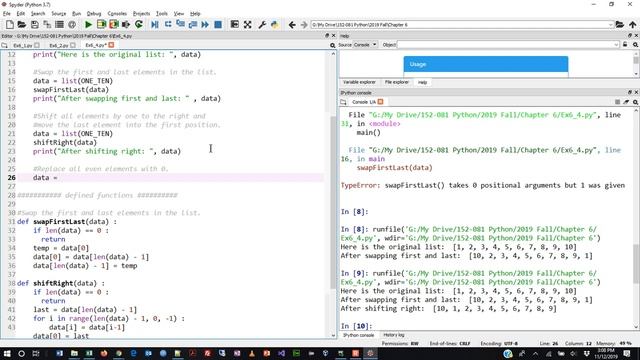Switch to Variable explorer tab
Image resolution: width=640 pixels, height=360 pixels.
coord(359,82)
